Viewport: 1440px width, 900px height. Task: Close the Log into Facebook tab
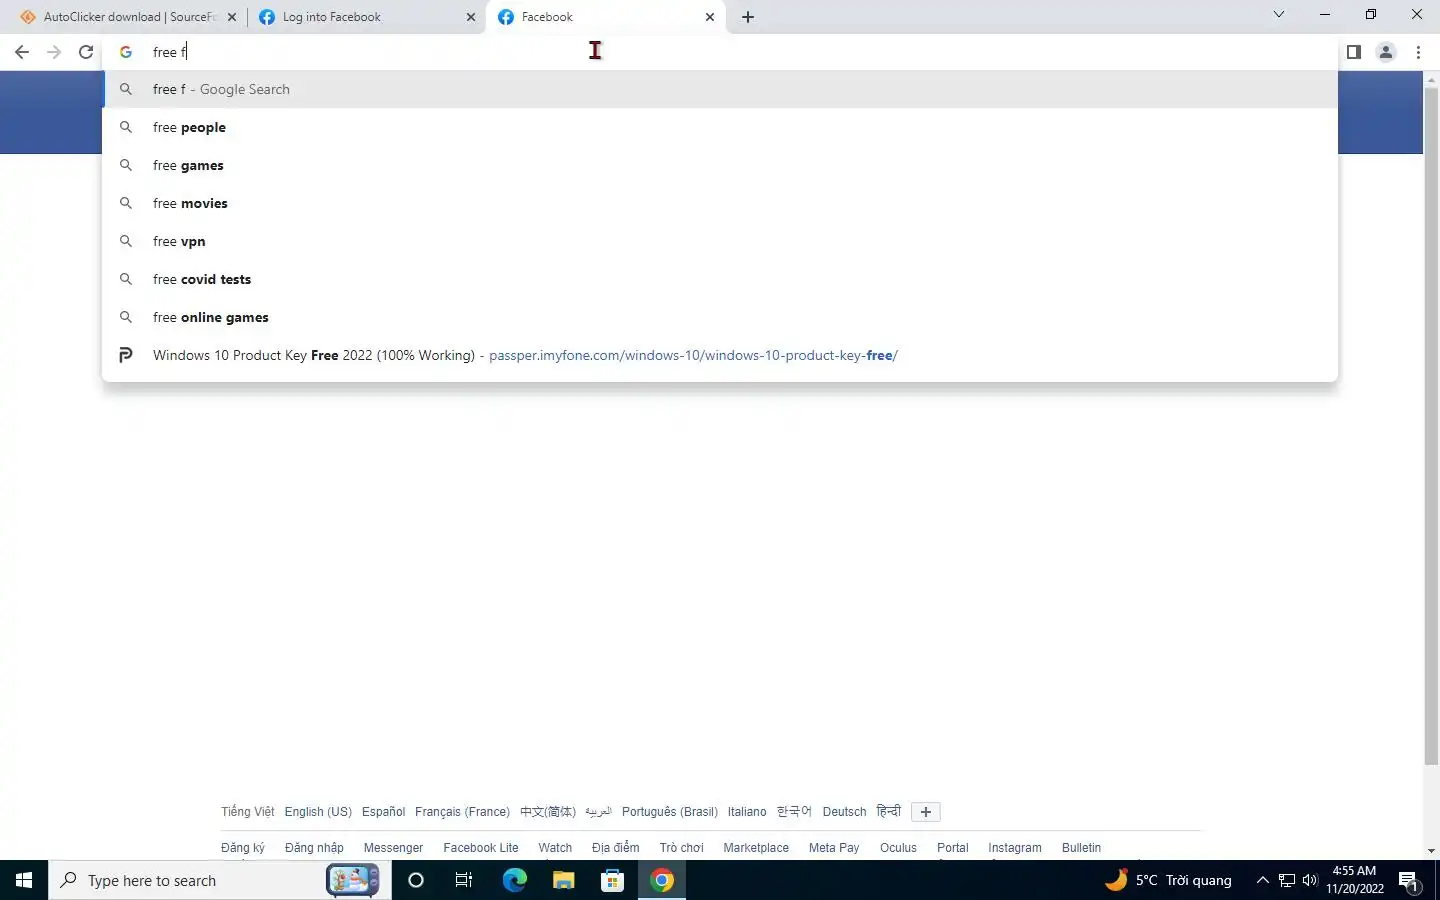point(471,17)
